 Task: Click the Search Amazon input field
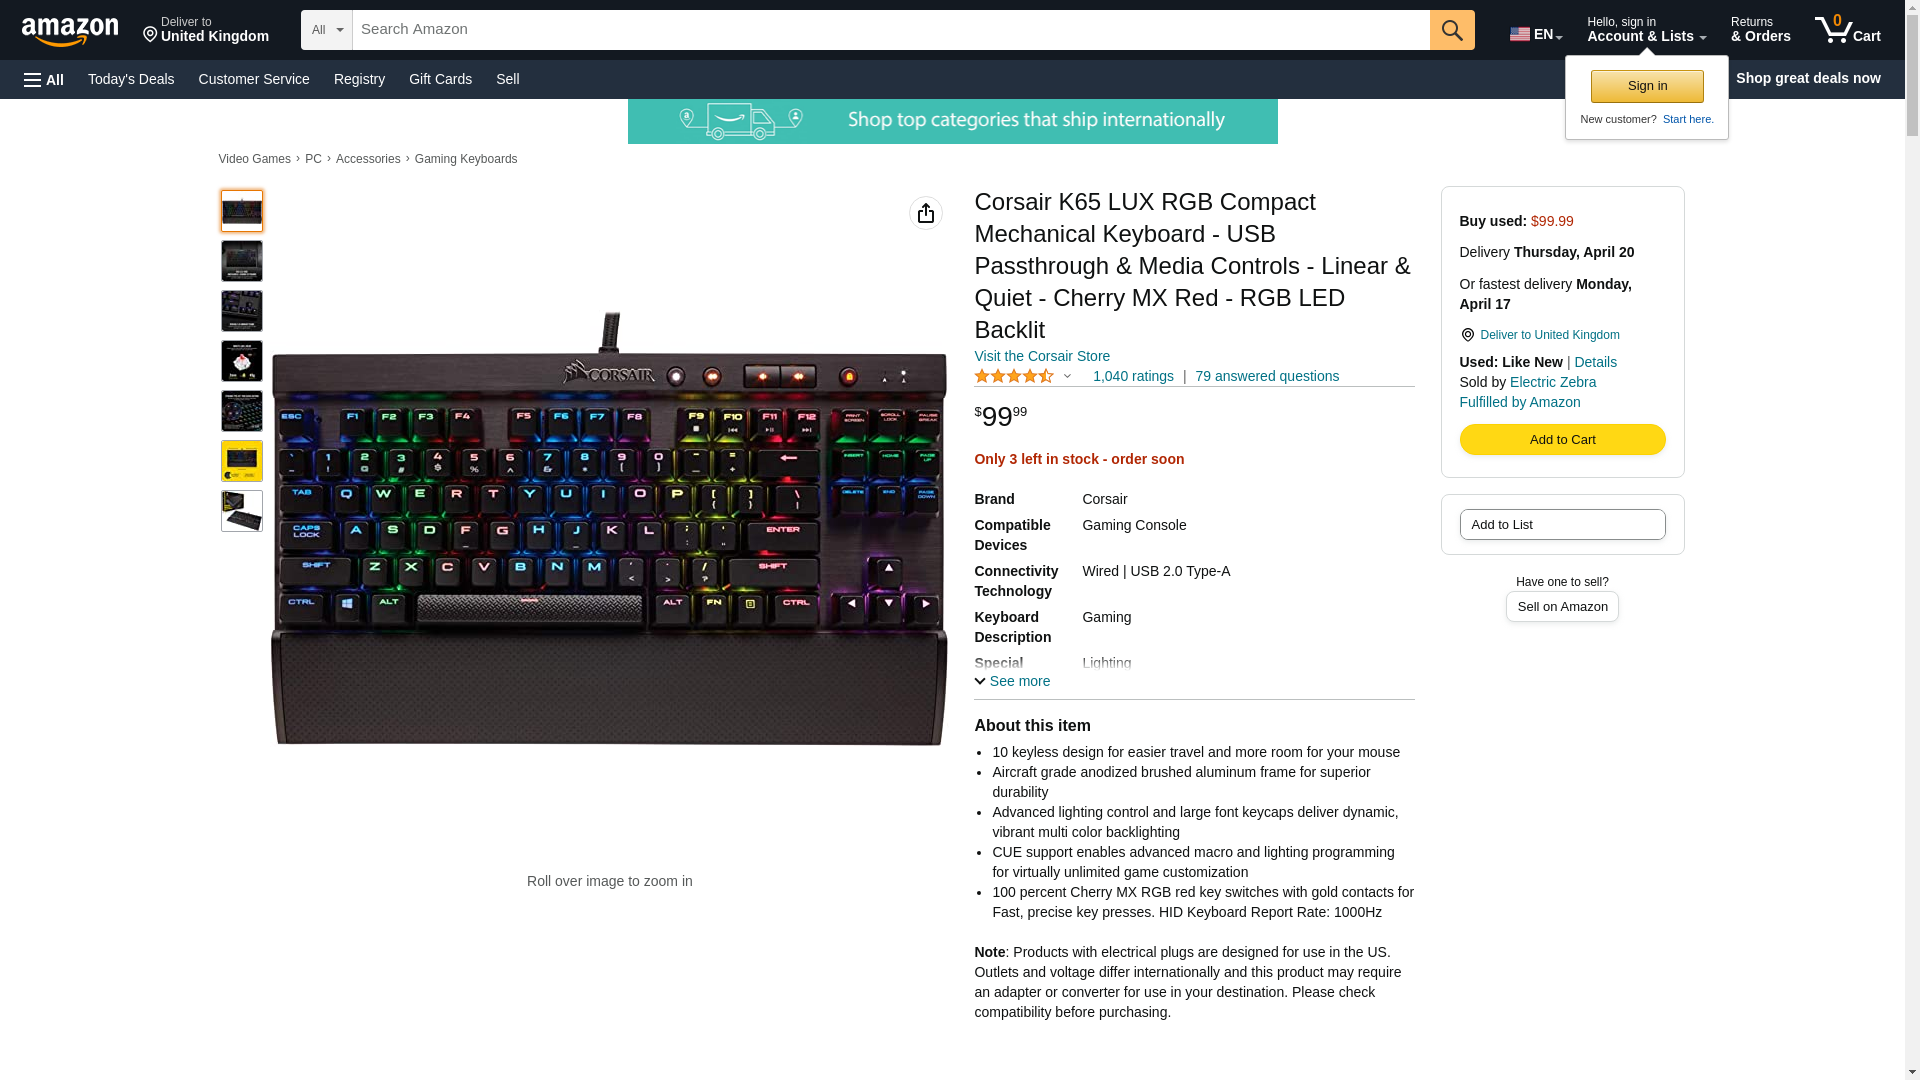pyautogui.click(x=891, y=30)
